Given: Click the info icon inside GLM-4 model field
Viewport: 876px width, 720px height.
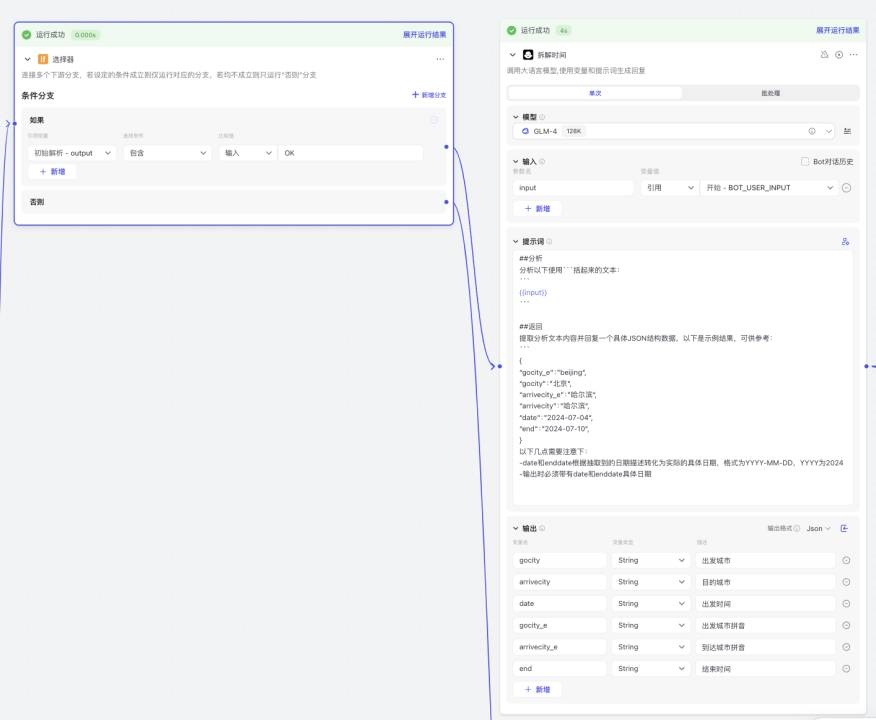Looking at the screenshot, I should point(812,131).
